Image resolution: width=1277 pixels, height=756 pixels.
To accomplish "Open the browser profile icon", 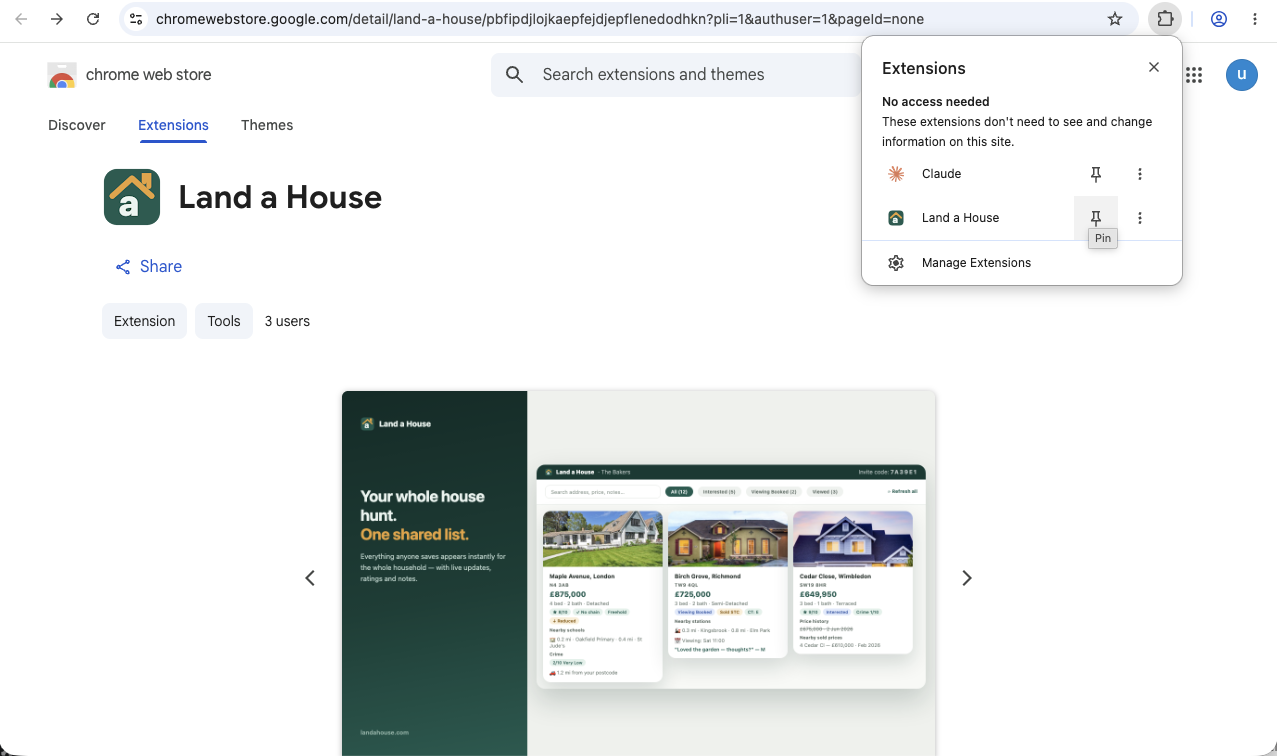I will [1219, 19].
